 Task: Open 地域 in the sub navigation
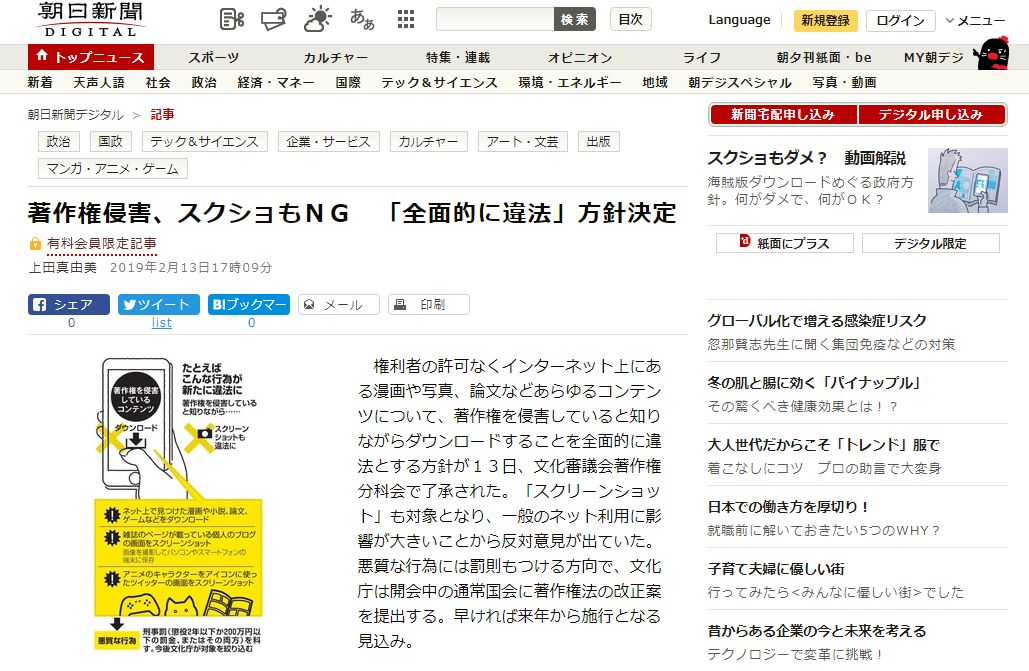pos(655,82)
